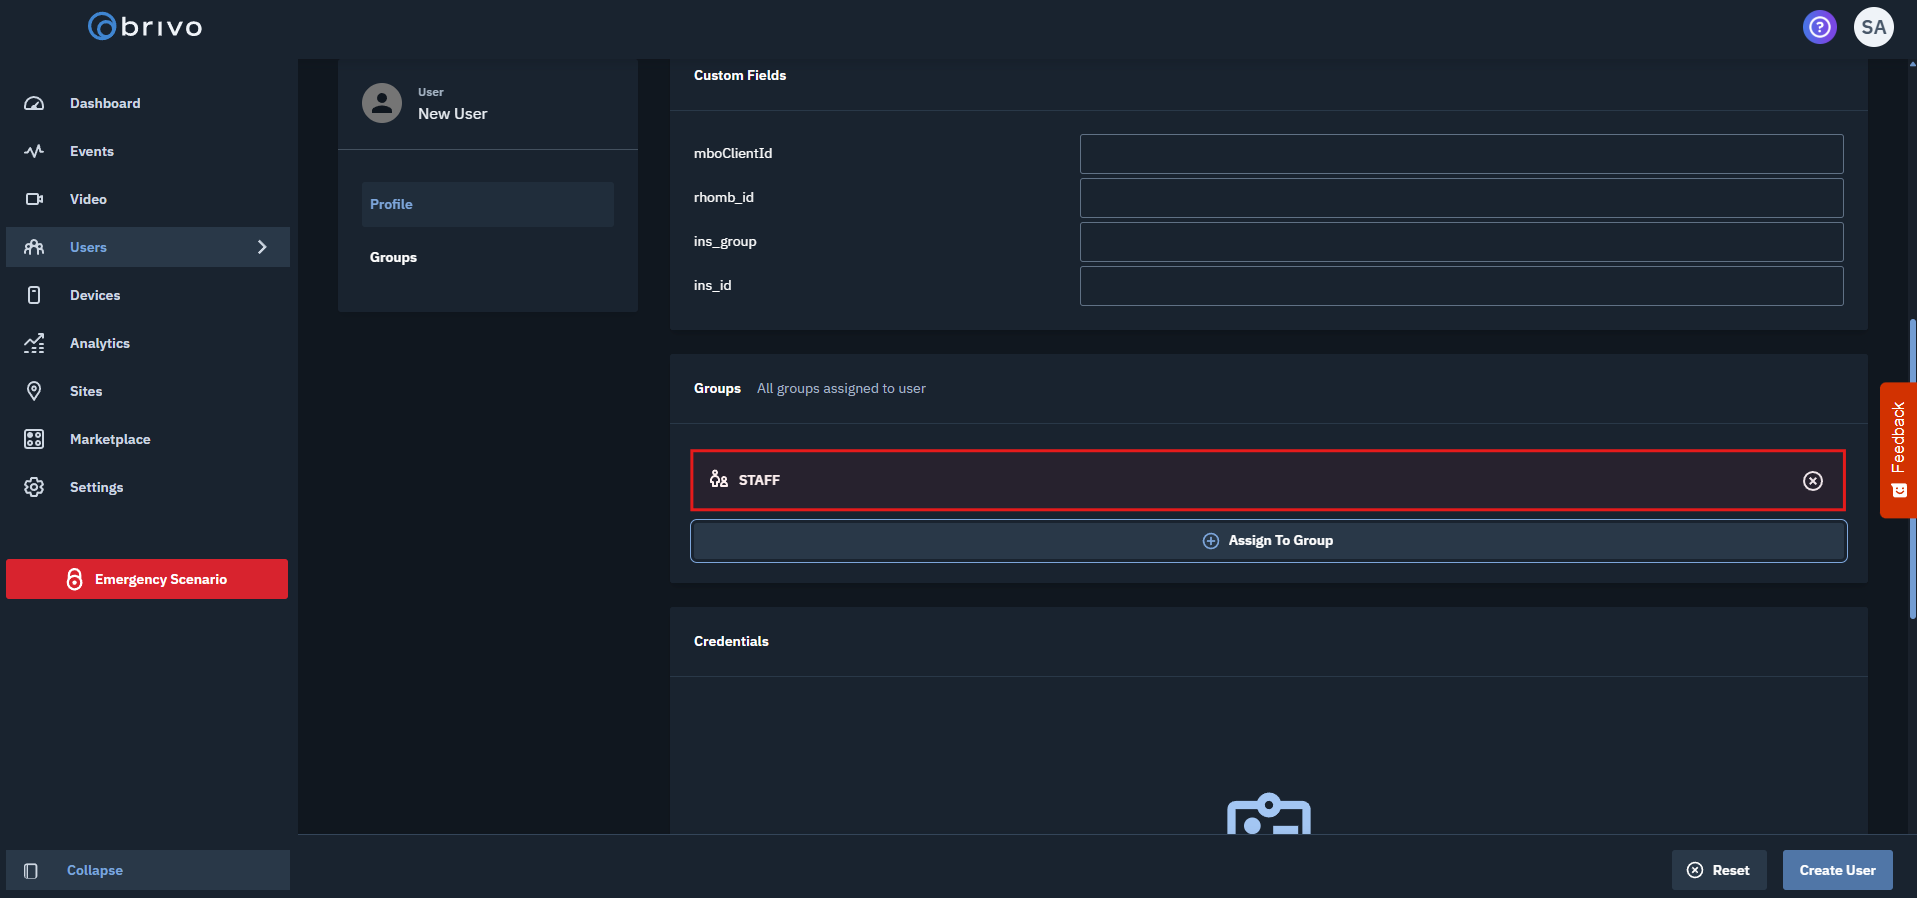The height and width of the screenshot is (898, 1917).
Task: Click the Devices icon in sidebar
Action: [x=34, y=295]
